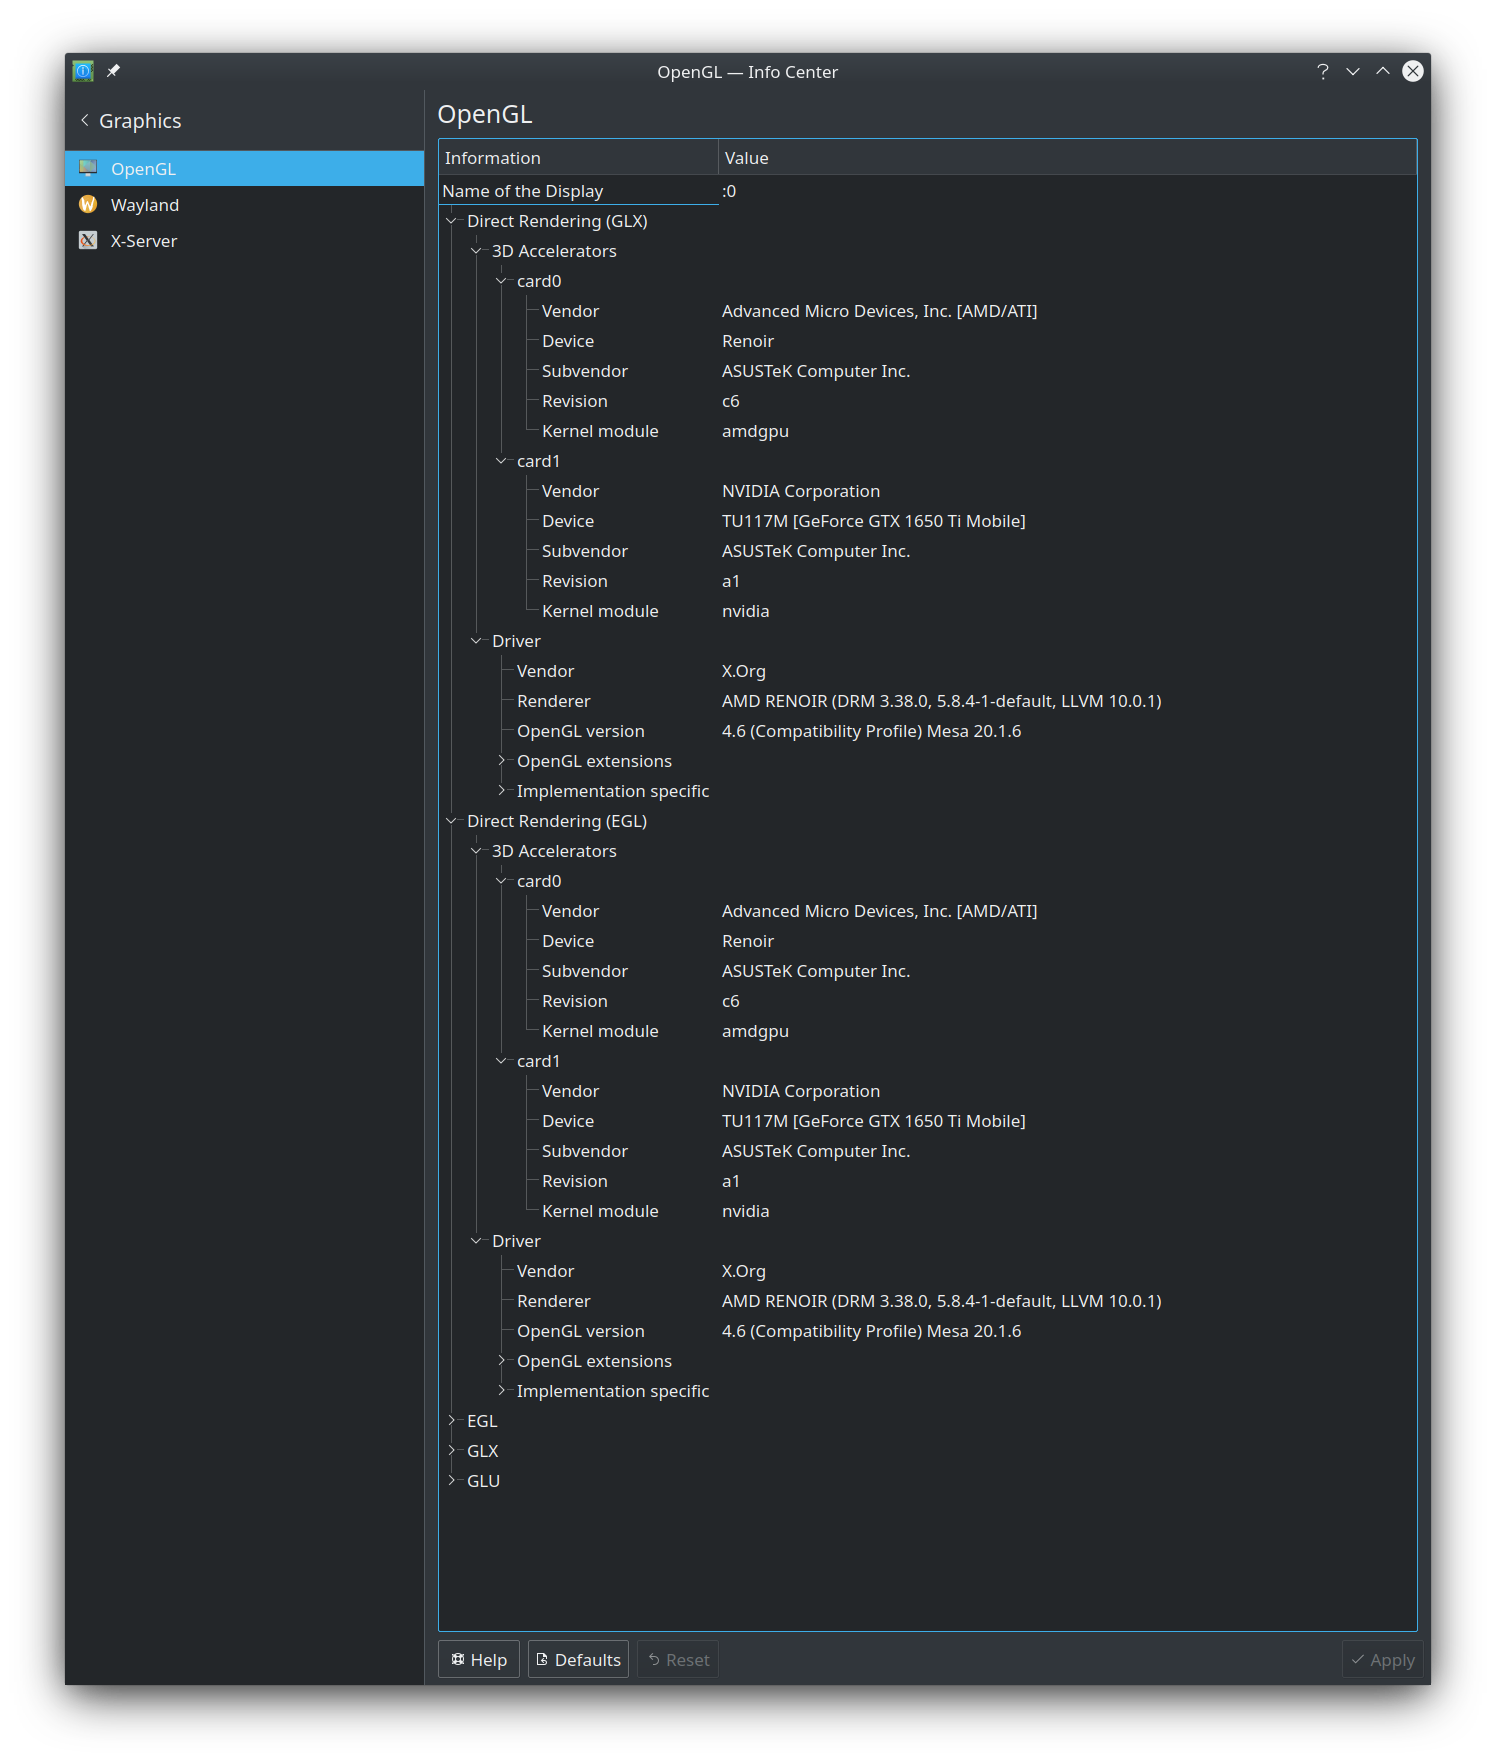Expand Implementation specific under EGL

click(x=501, y=1391)
